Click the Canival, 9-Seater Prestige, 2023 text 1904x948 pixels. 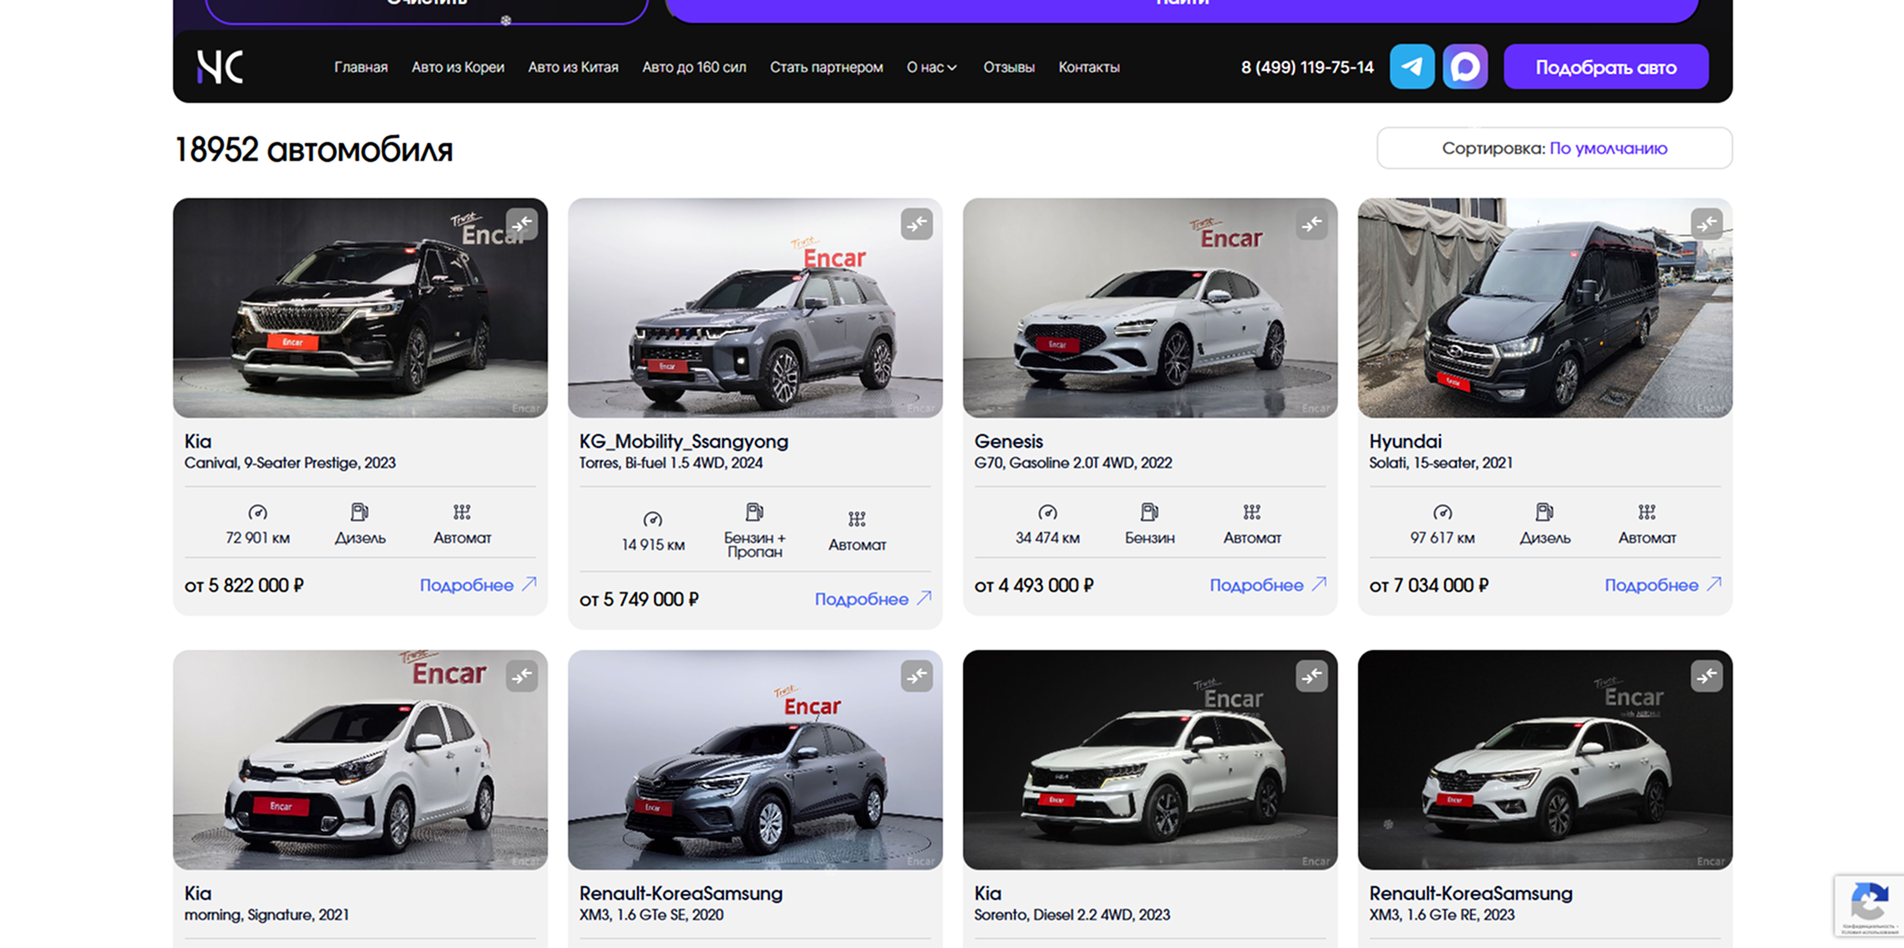point(290,463)
